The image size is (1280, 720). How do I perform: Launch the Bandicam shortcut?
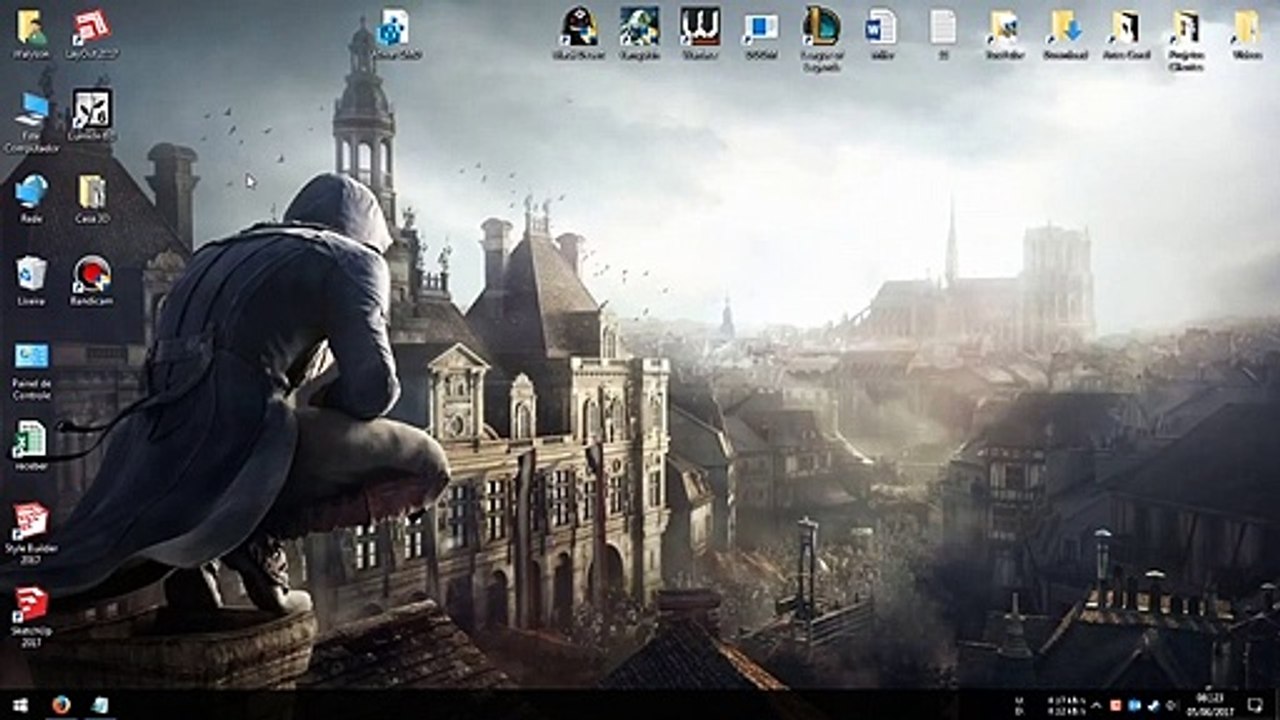[91, 280]
